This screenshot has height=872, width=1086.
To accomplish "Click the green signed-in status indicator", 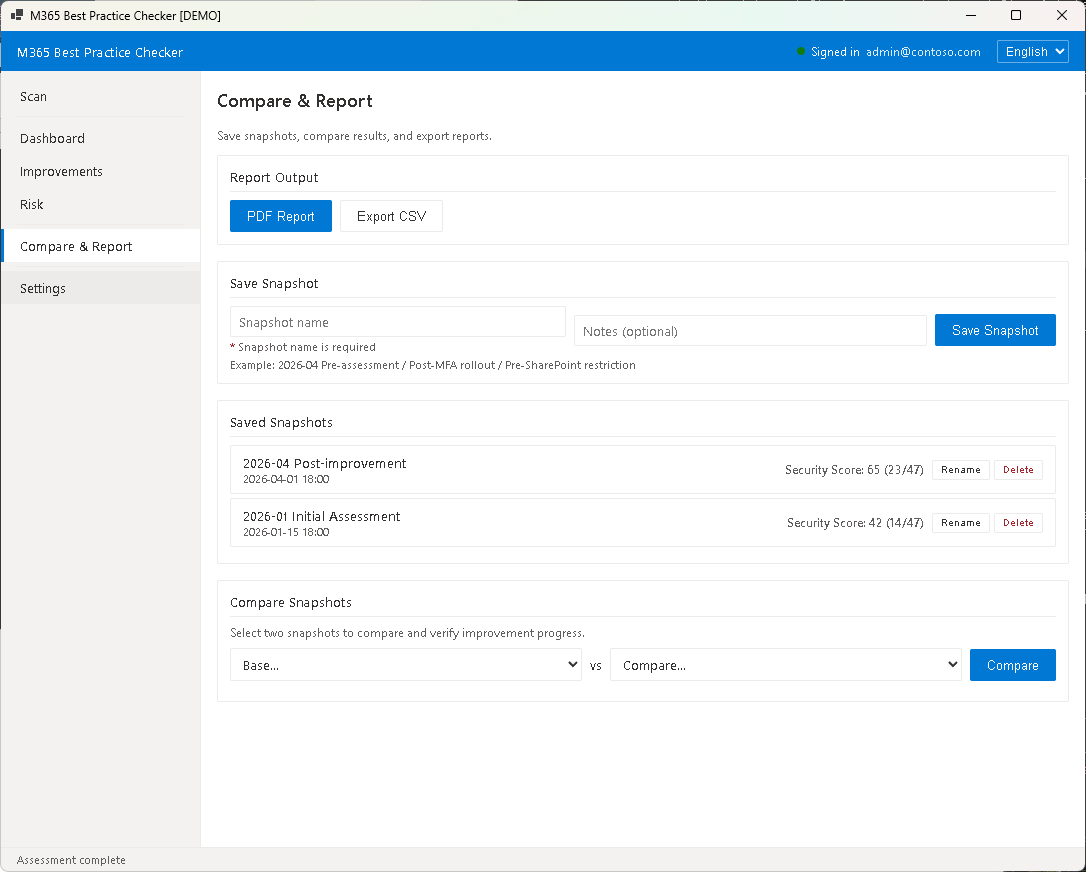I will (x=801, y=52).
